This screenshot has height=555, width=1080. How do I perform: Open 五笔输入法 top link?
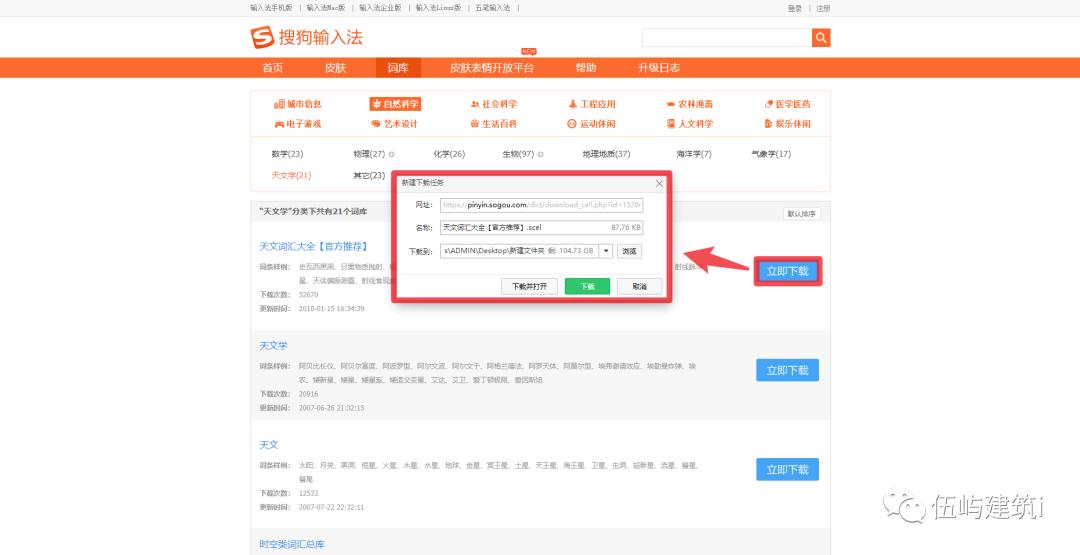[x=492, y=8]
